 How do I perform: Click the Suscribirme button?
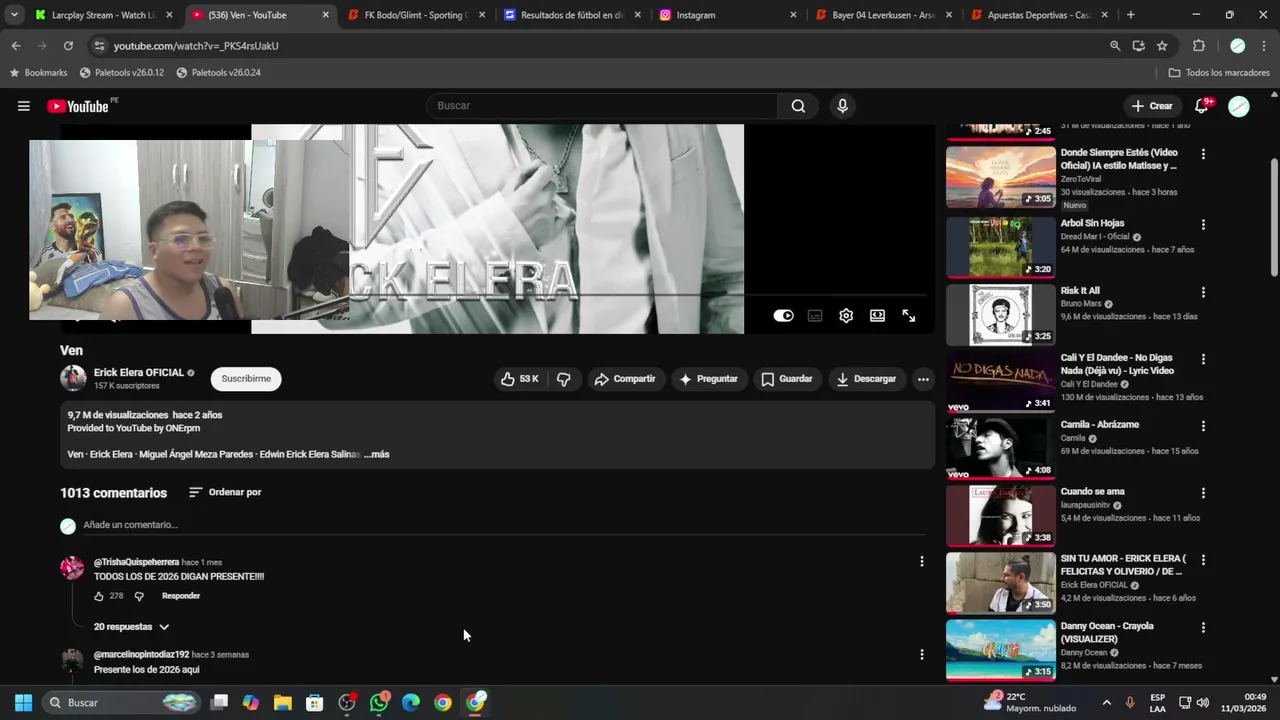tap(246, 379)
